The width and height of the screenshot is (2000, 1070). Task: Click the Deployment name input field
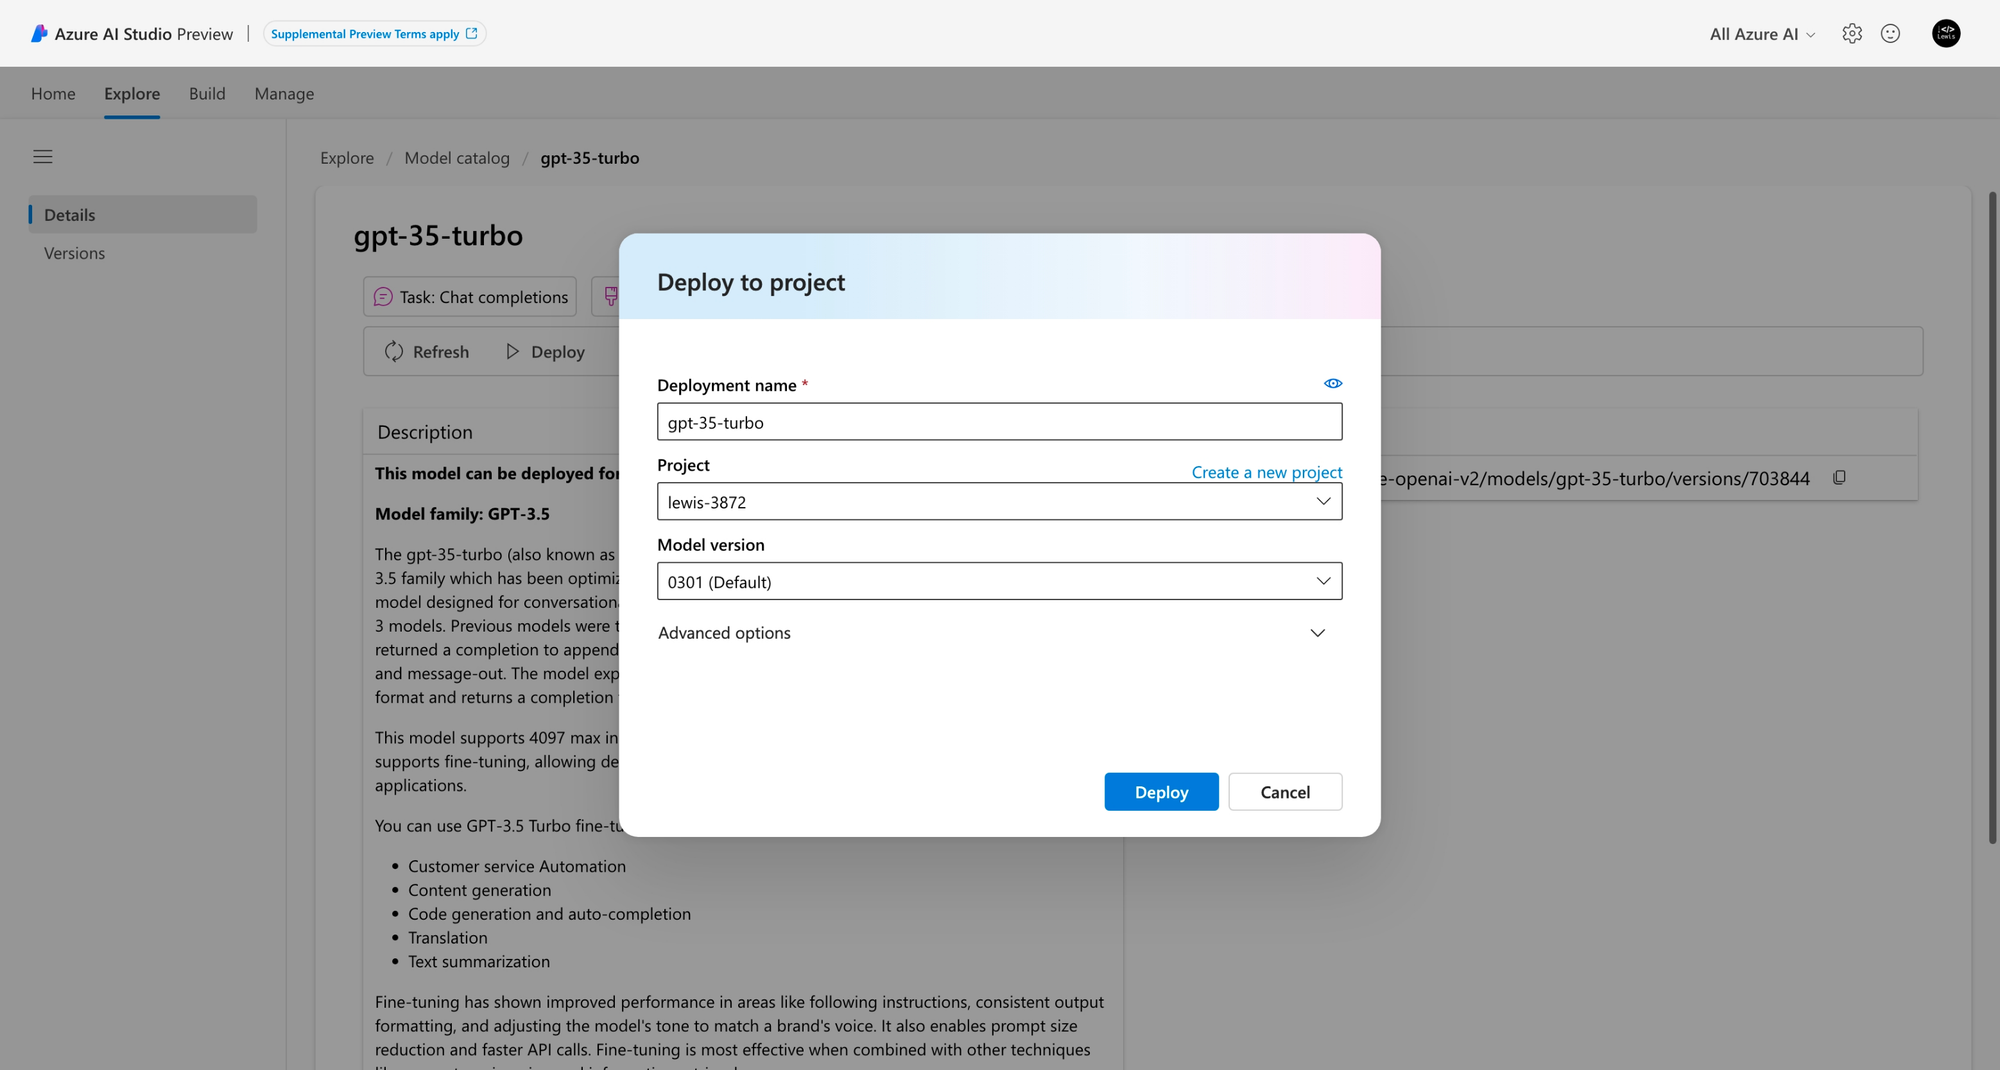(x=999, y=422)
